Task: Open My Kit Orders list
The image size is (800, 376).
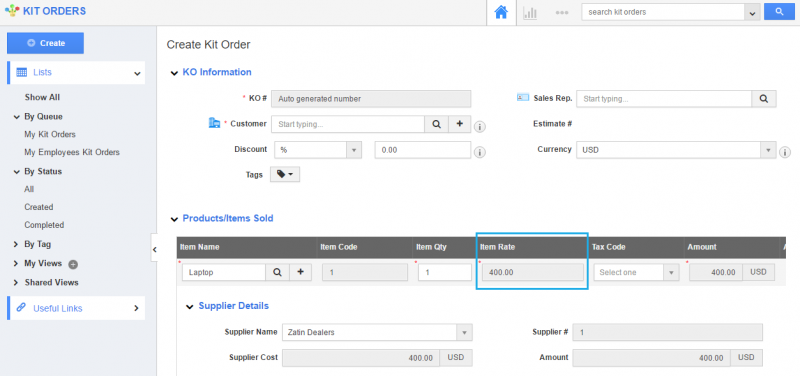Action: (x=50, y=135)
